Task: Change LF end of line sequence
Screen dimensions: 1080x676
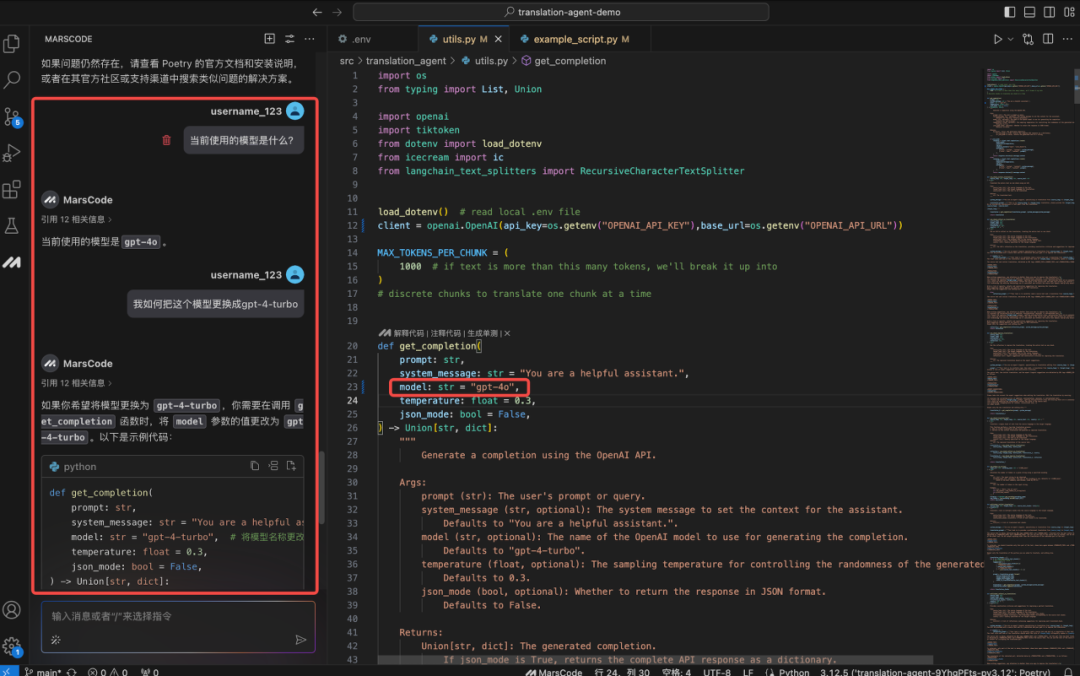Action: (747, 672)
